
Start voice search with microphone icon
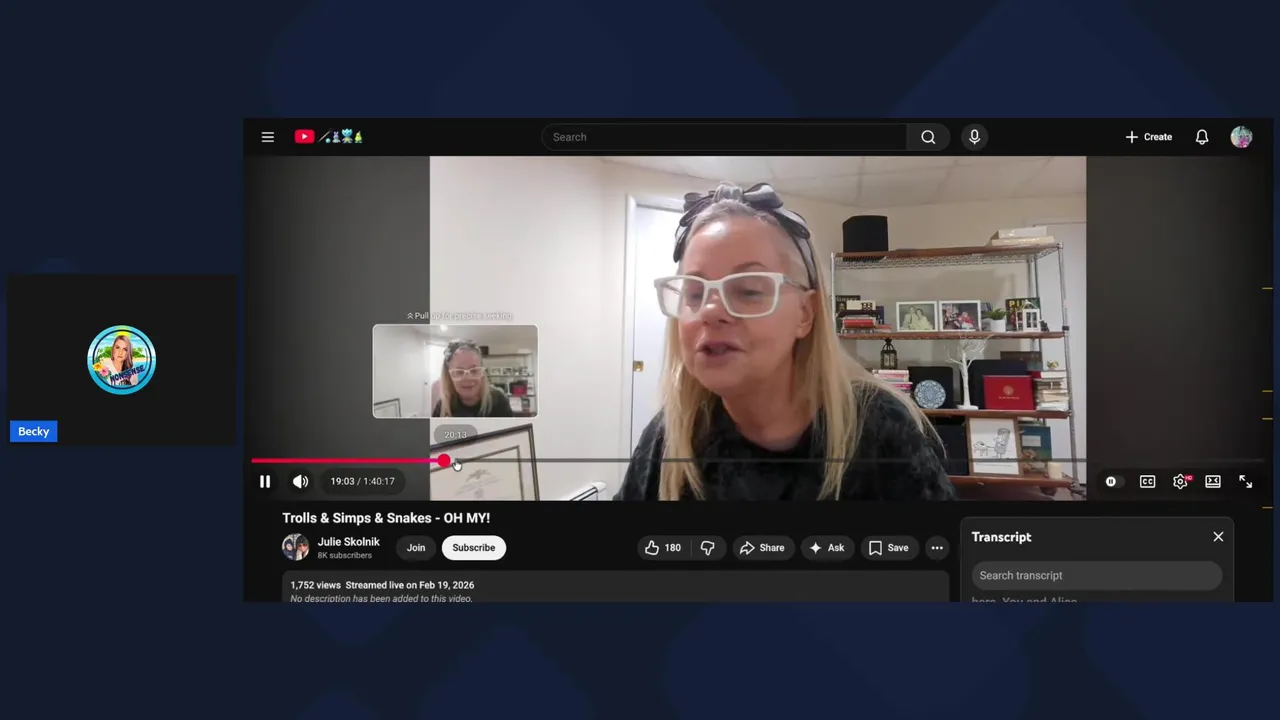pos(974,137)
